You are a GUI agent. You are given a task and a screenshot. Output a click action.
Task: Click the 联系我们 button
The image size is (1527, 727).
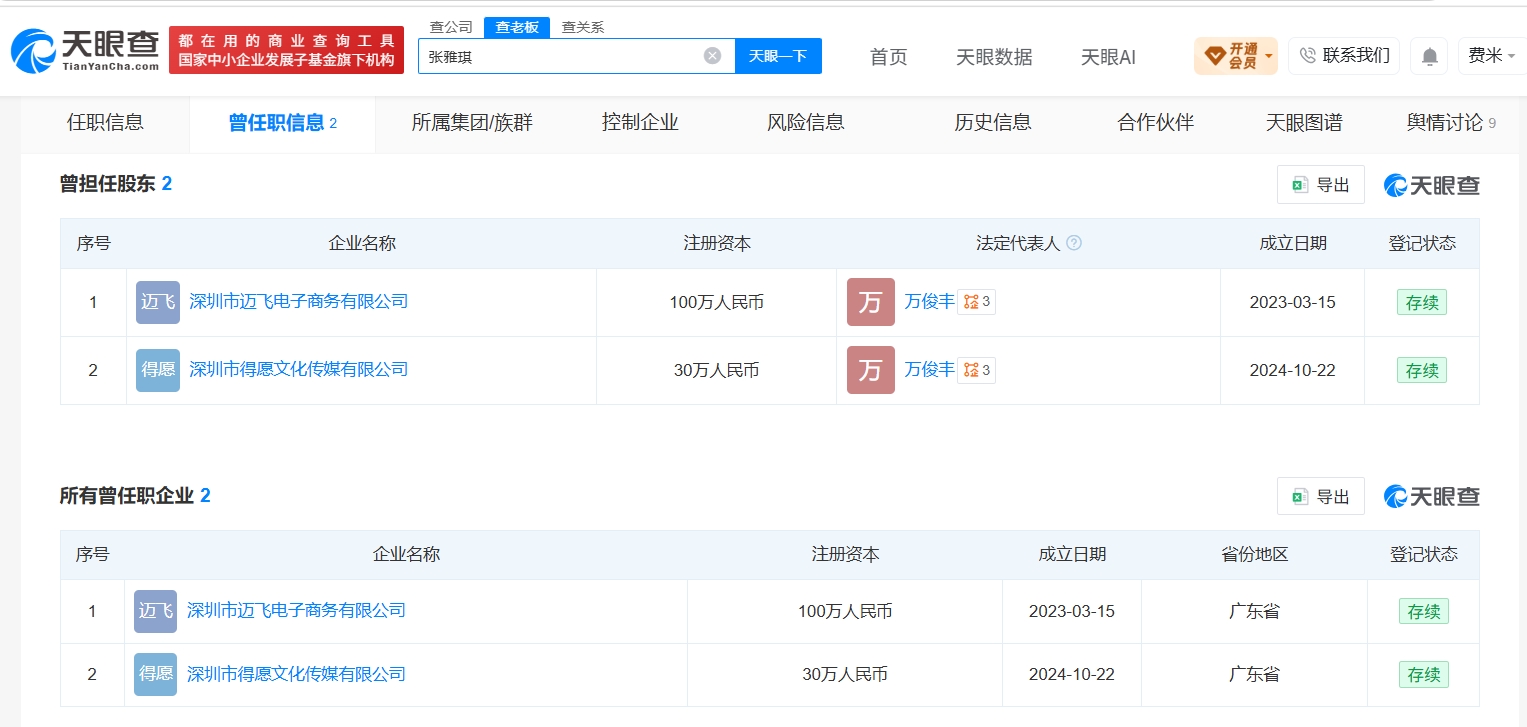pyautogui.click(x=1343, y=56)
